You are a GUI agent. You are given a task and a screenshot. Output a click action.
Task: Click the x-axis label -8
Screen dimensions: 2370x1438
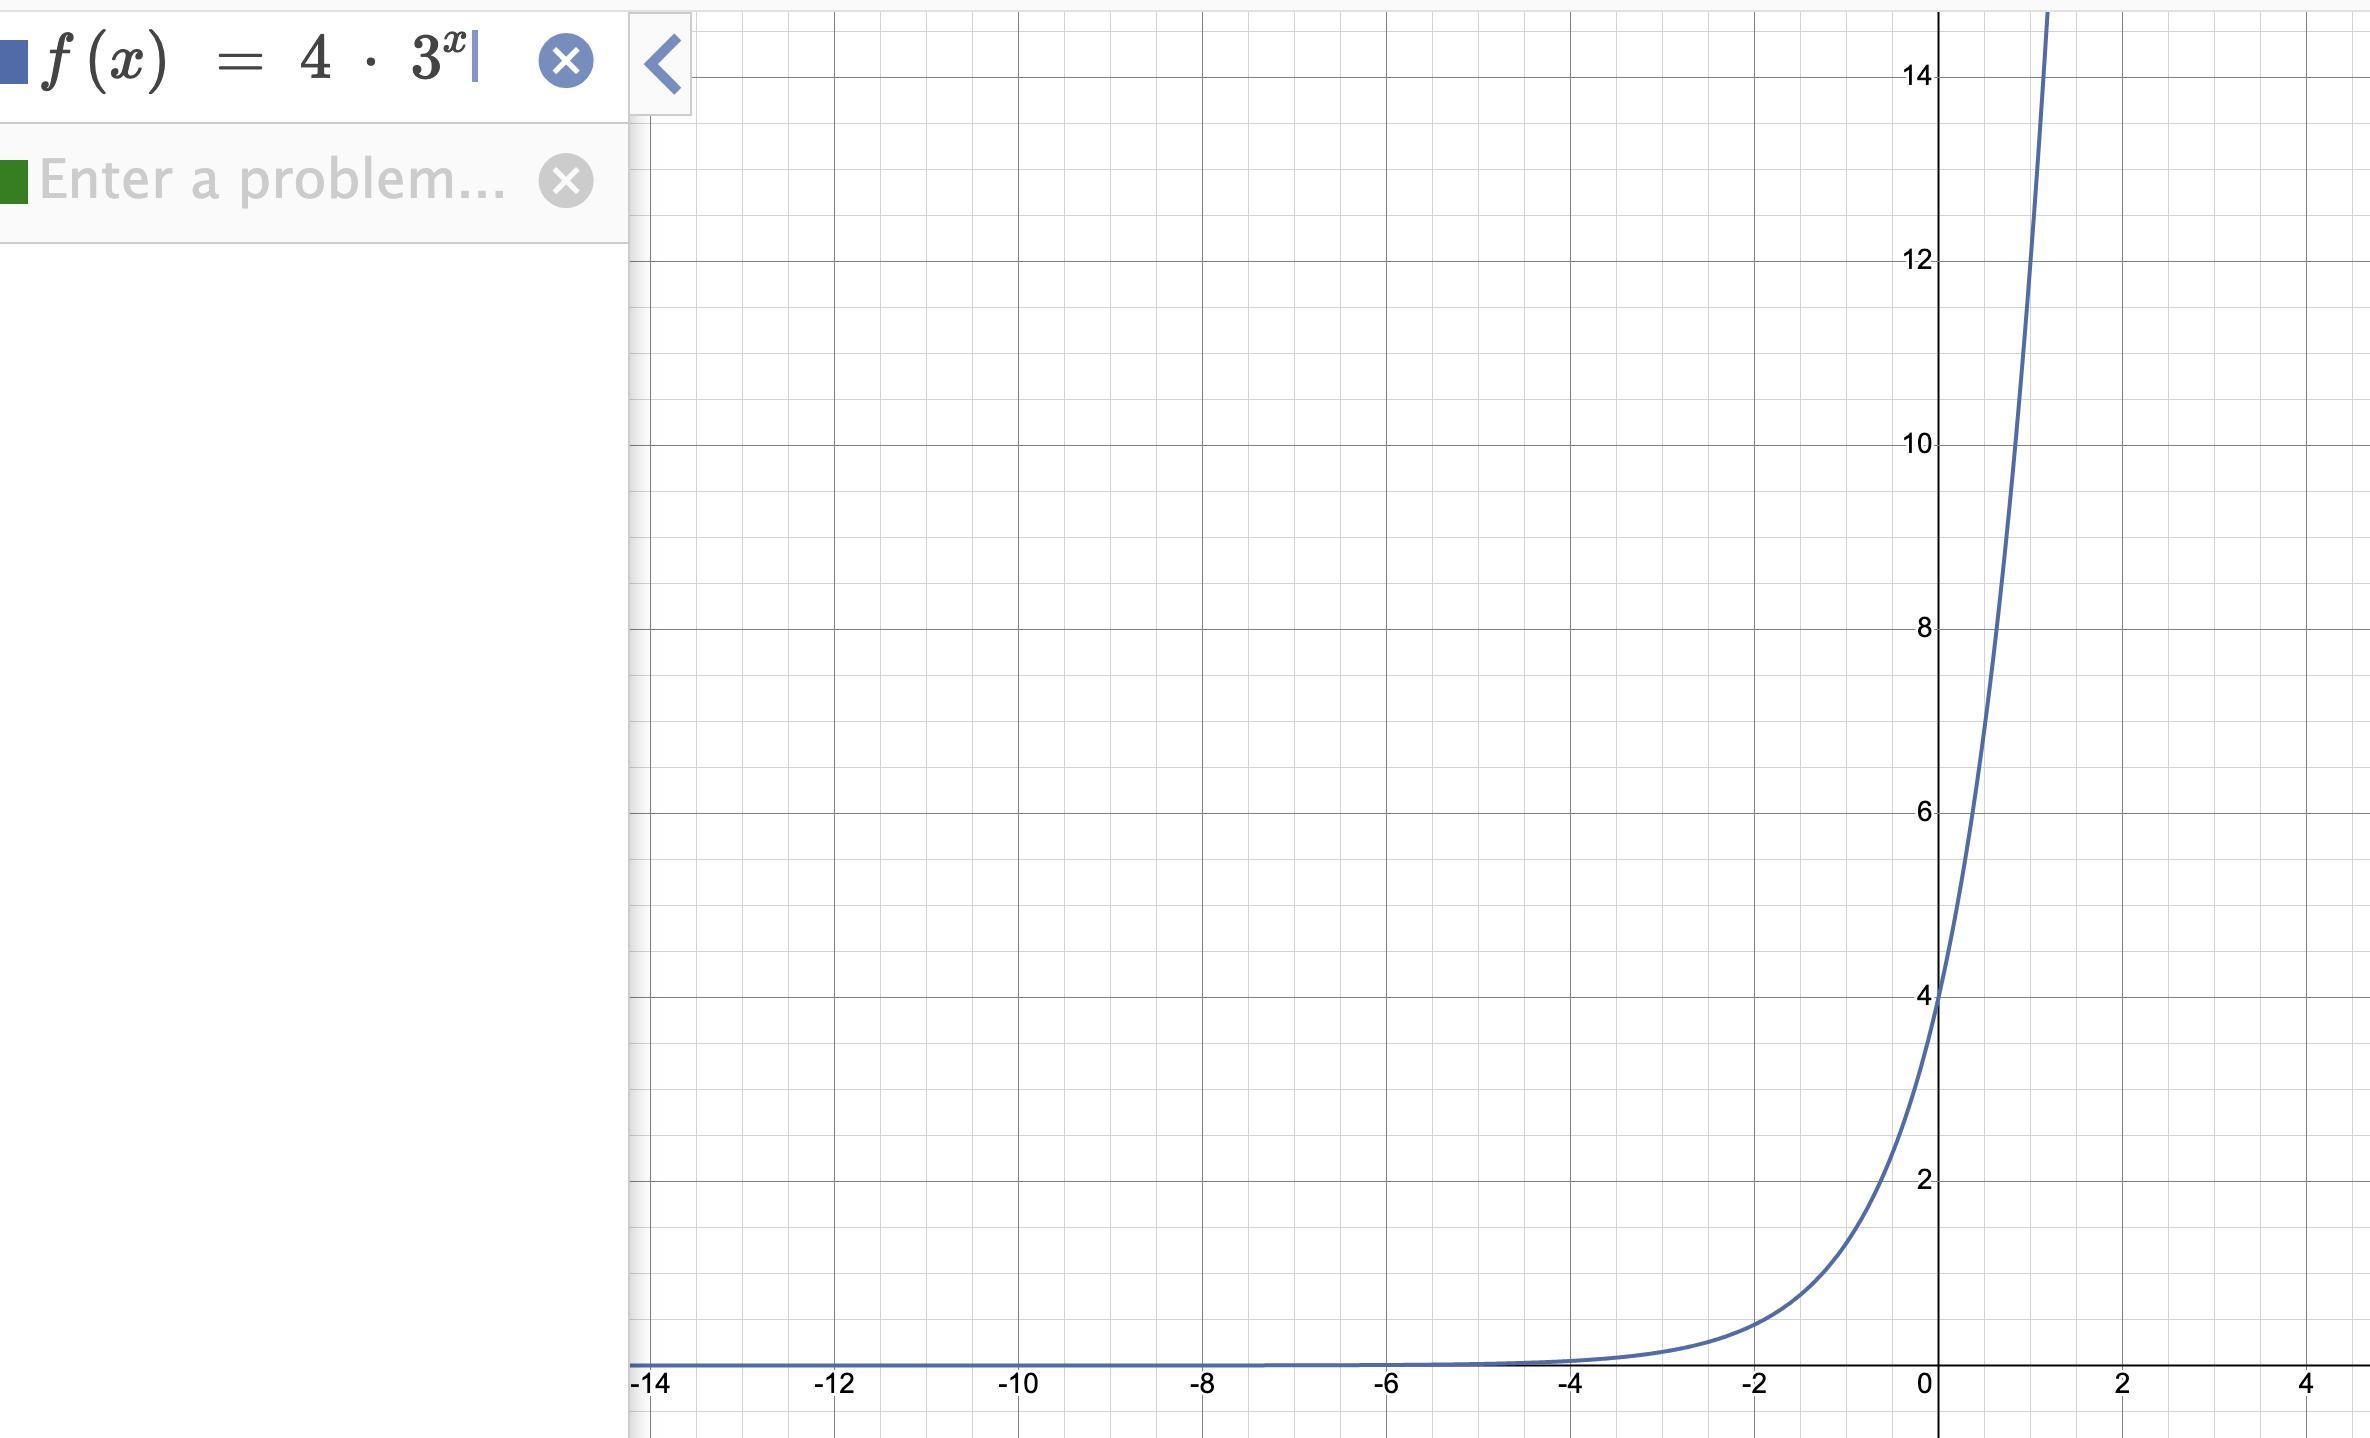pyautogui.click(x=1202, y=1384)
